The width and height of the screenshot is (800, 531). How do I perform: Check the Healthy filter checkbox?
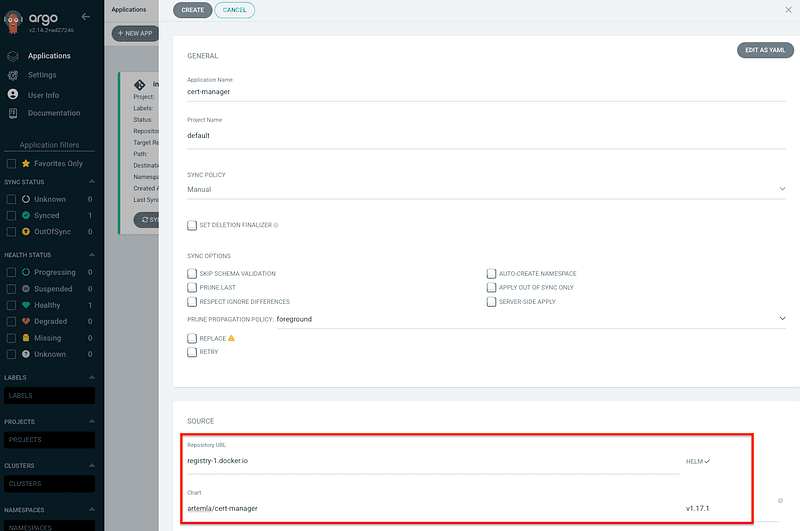11,305
